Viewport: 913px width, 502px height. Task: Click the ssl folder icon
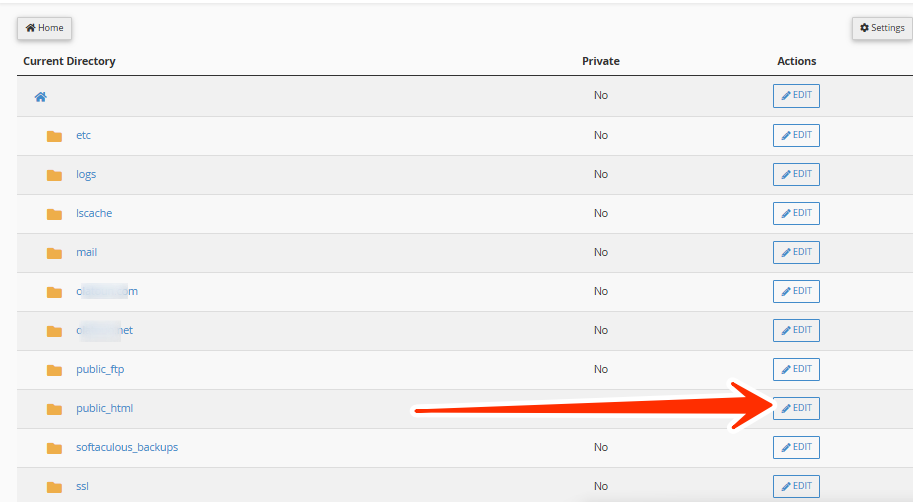point(54,487)
